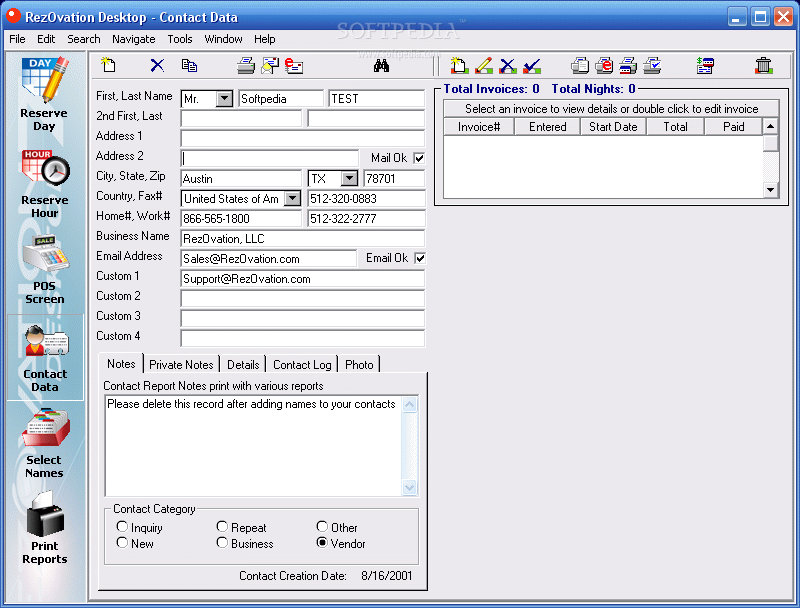Open the Mr. title dropdown
This screenshot has width=800, height=608.
pyautogui.click(x=224, y=98)
